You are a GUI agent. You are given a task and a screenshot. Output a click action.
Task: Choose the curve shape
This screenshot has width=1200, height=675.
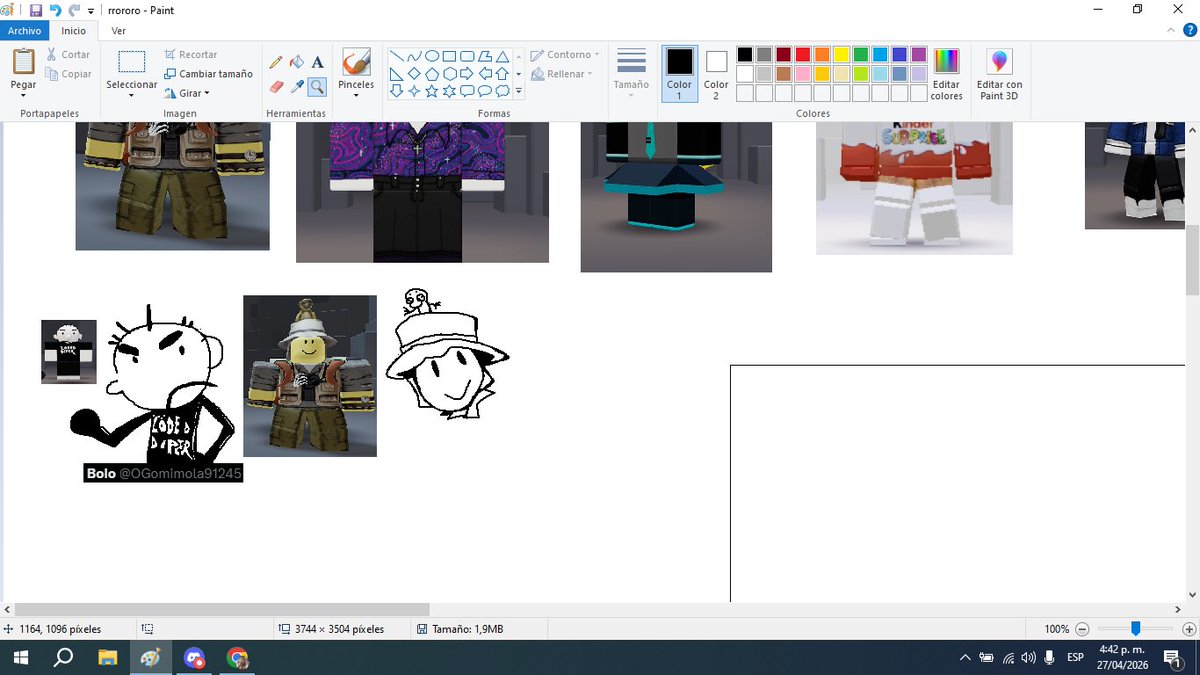414,56
